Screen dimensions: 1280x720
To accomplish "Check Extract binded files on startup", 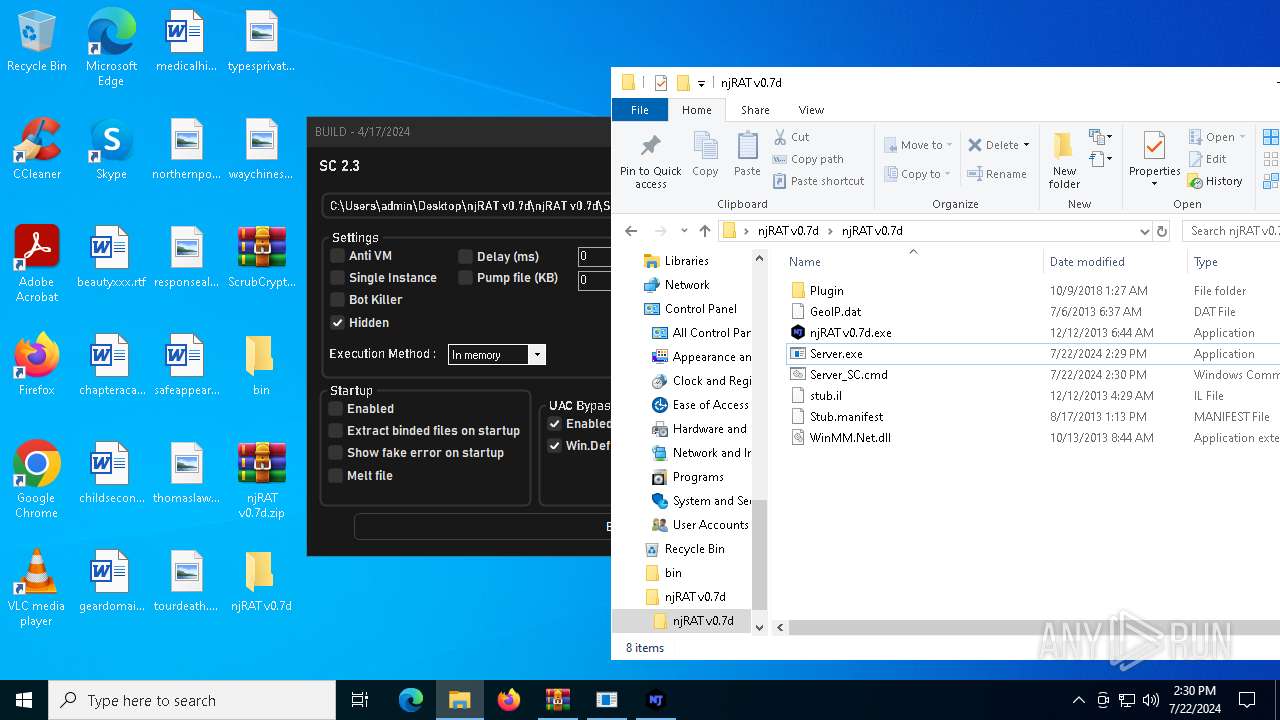I will [336, 431].
